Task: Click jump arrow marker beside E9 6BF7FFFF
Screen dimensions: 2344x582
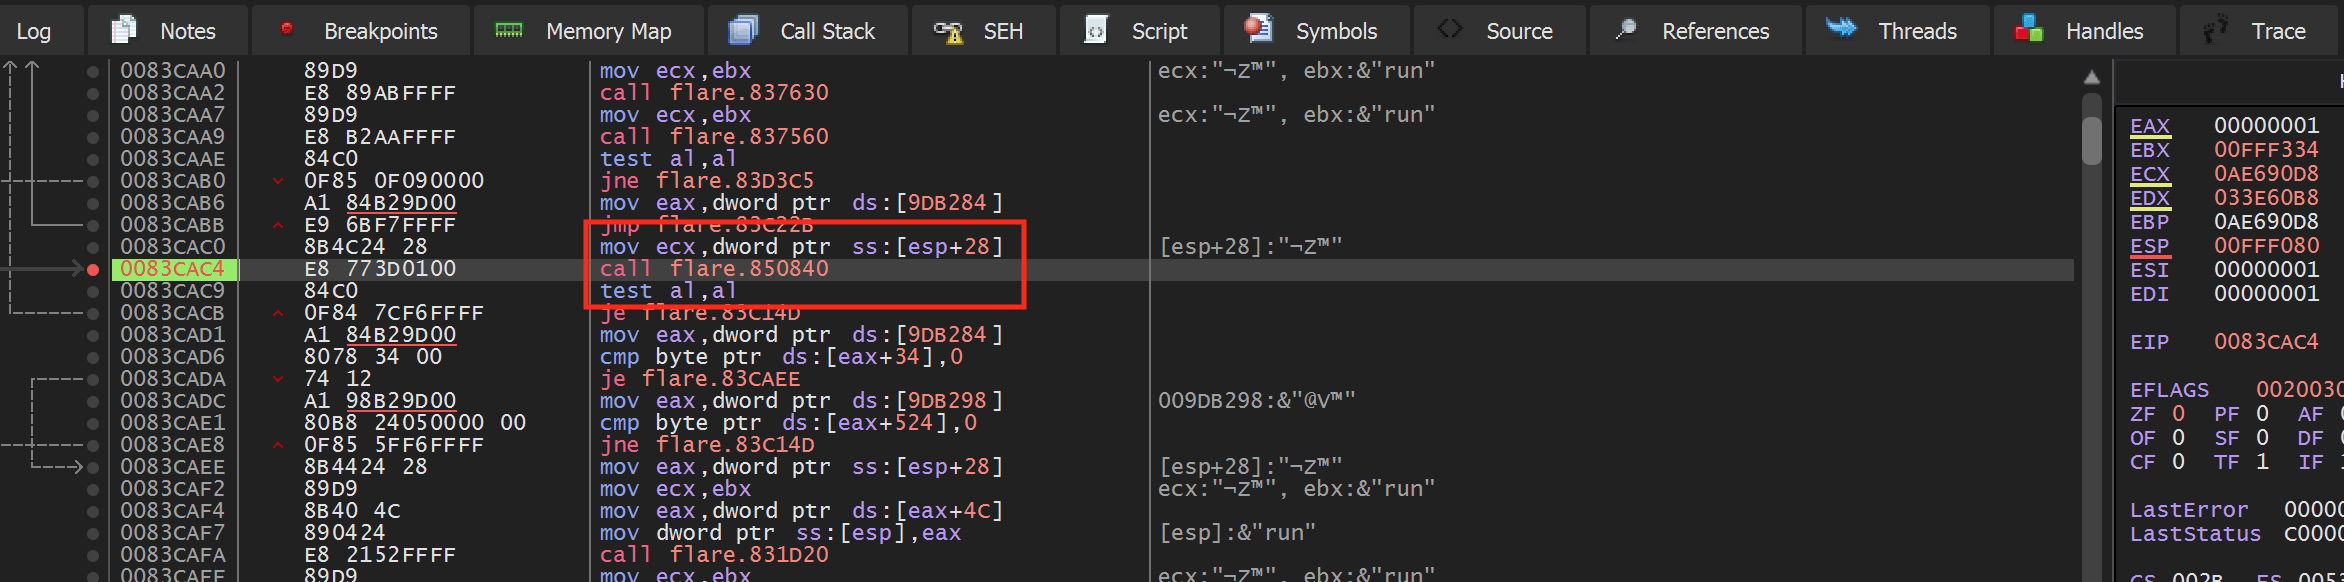Action: coord(278,225)
